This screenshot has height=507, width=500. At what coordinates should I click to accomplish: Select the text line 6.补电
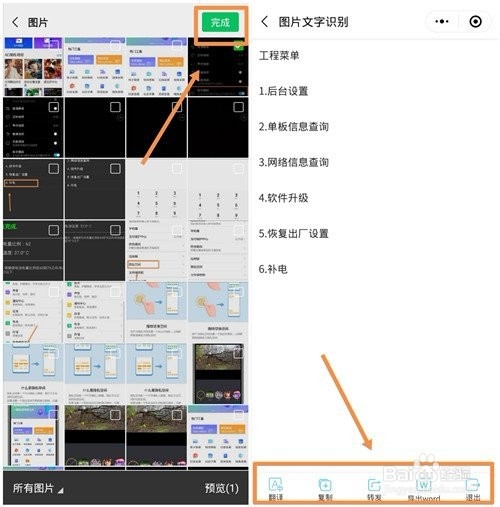[273, 269]
